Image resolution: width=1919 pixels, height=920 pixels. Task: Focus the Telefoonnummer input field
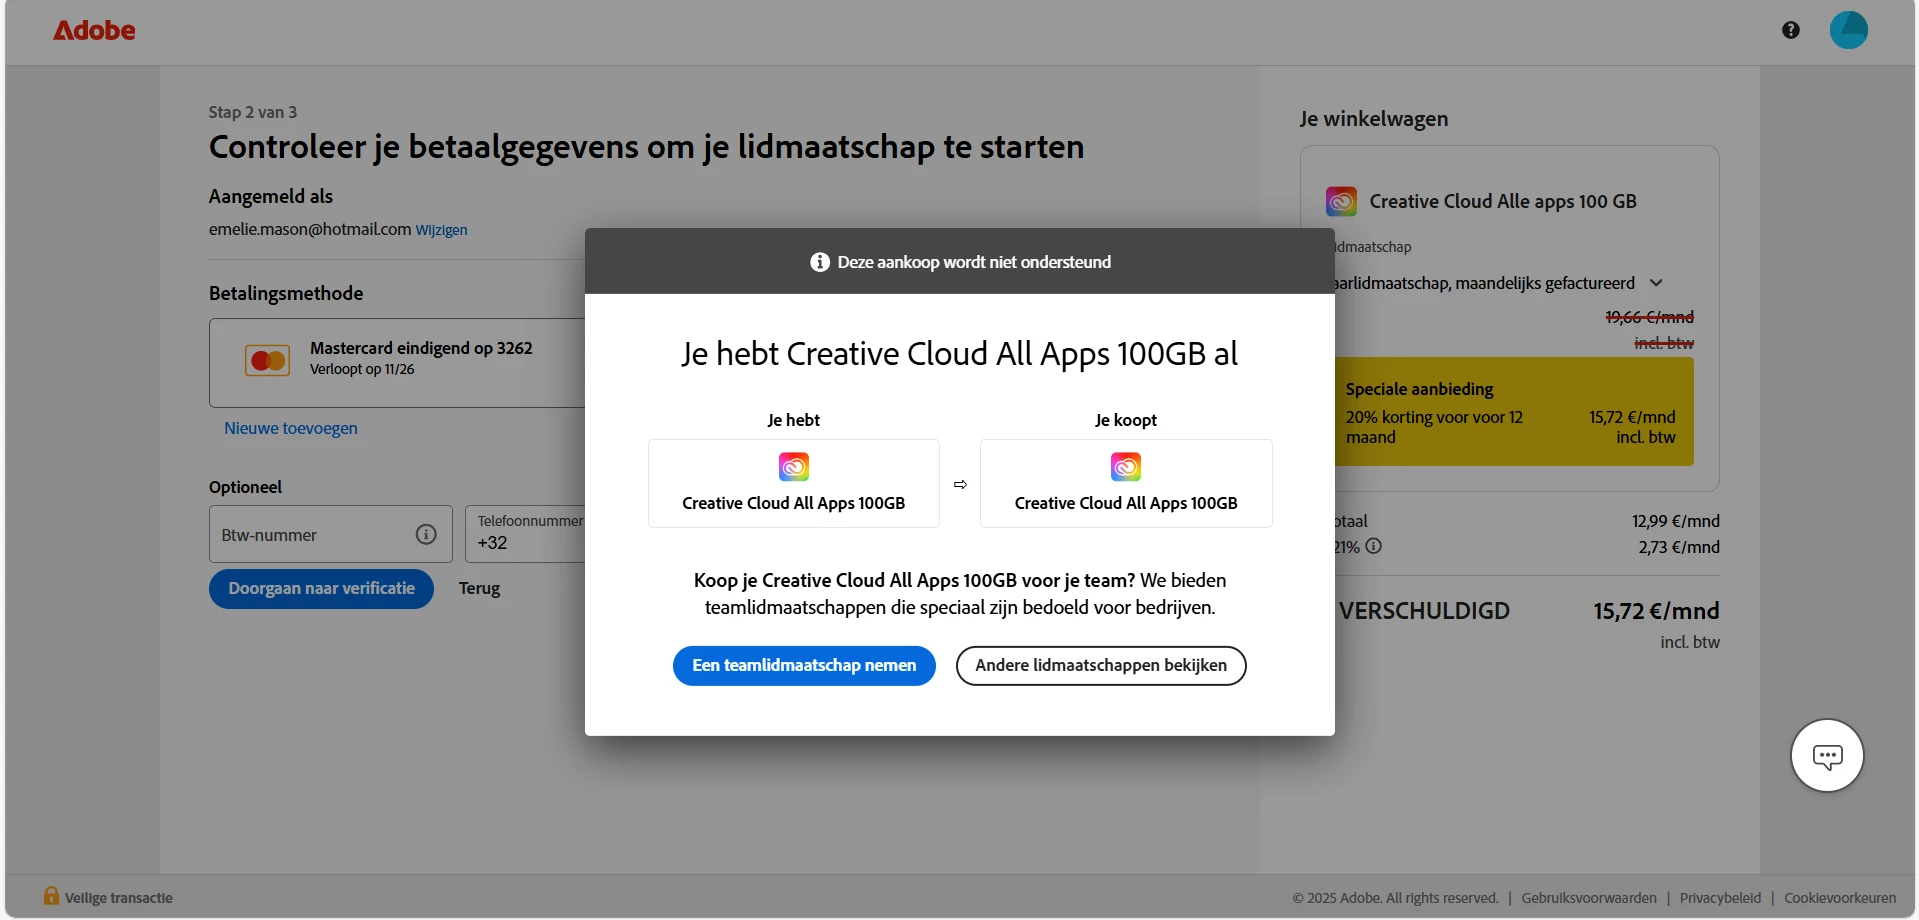[527, 534]
